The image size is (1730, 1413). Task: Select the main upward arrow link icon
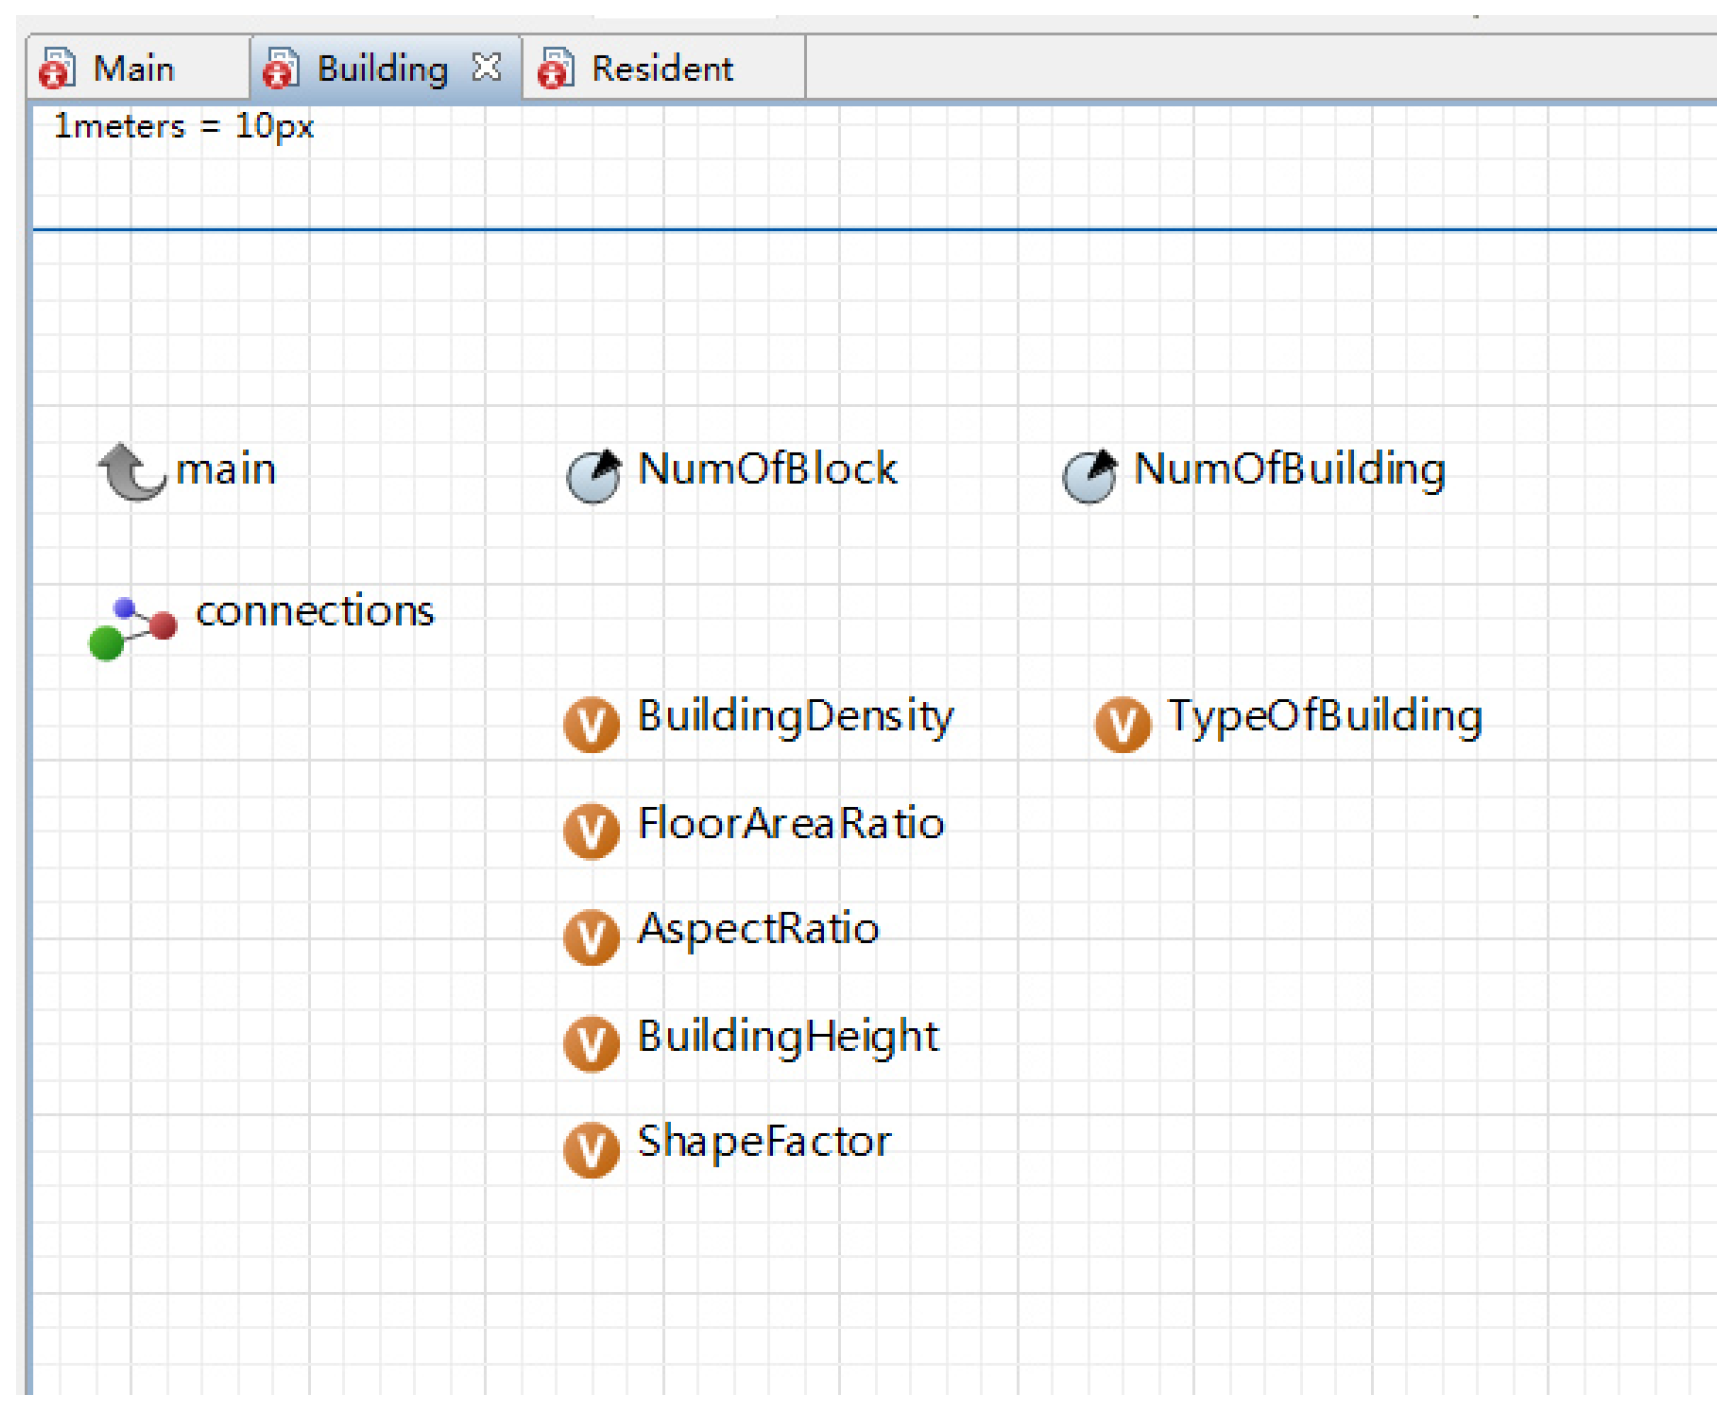(x=131, y=471)
